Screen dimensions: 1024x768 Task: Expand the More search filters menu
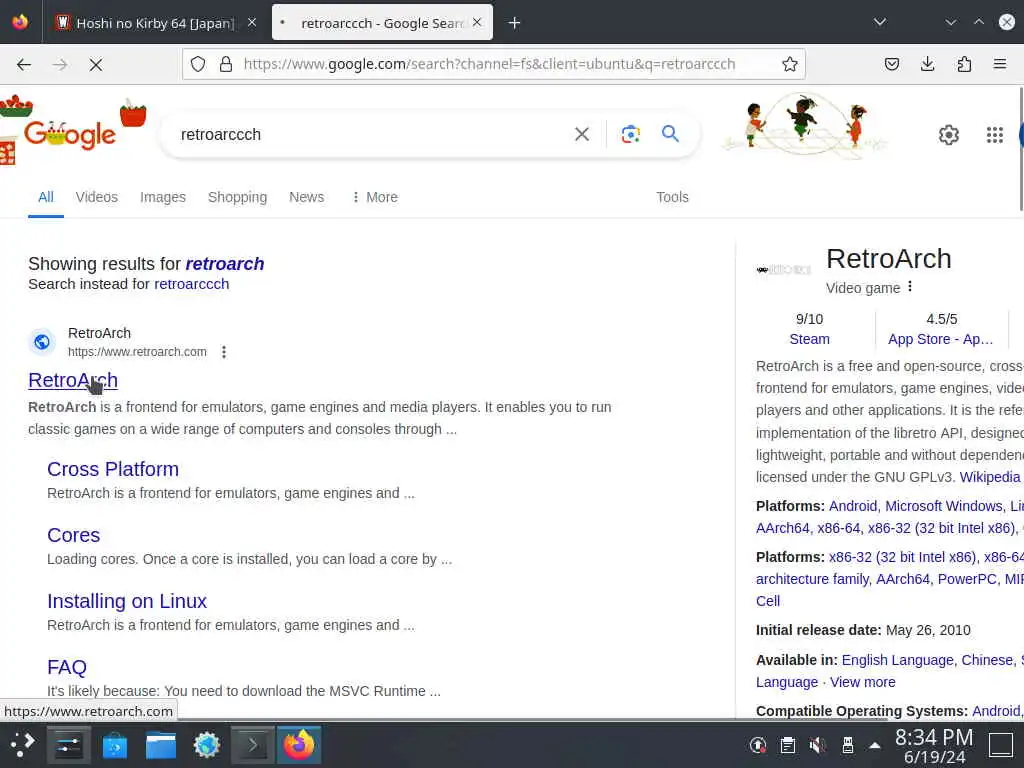pos(375,197)
